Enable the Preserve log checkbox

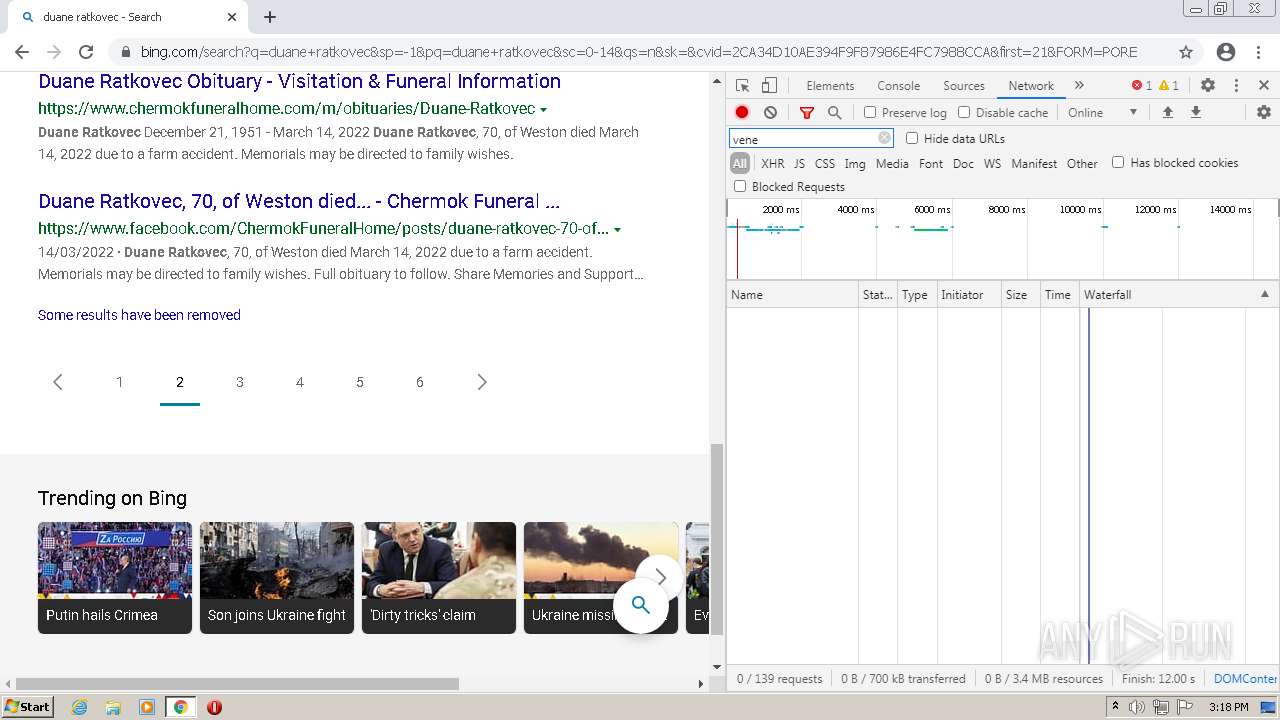coord(870,113)
